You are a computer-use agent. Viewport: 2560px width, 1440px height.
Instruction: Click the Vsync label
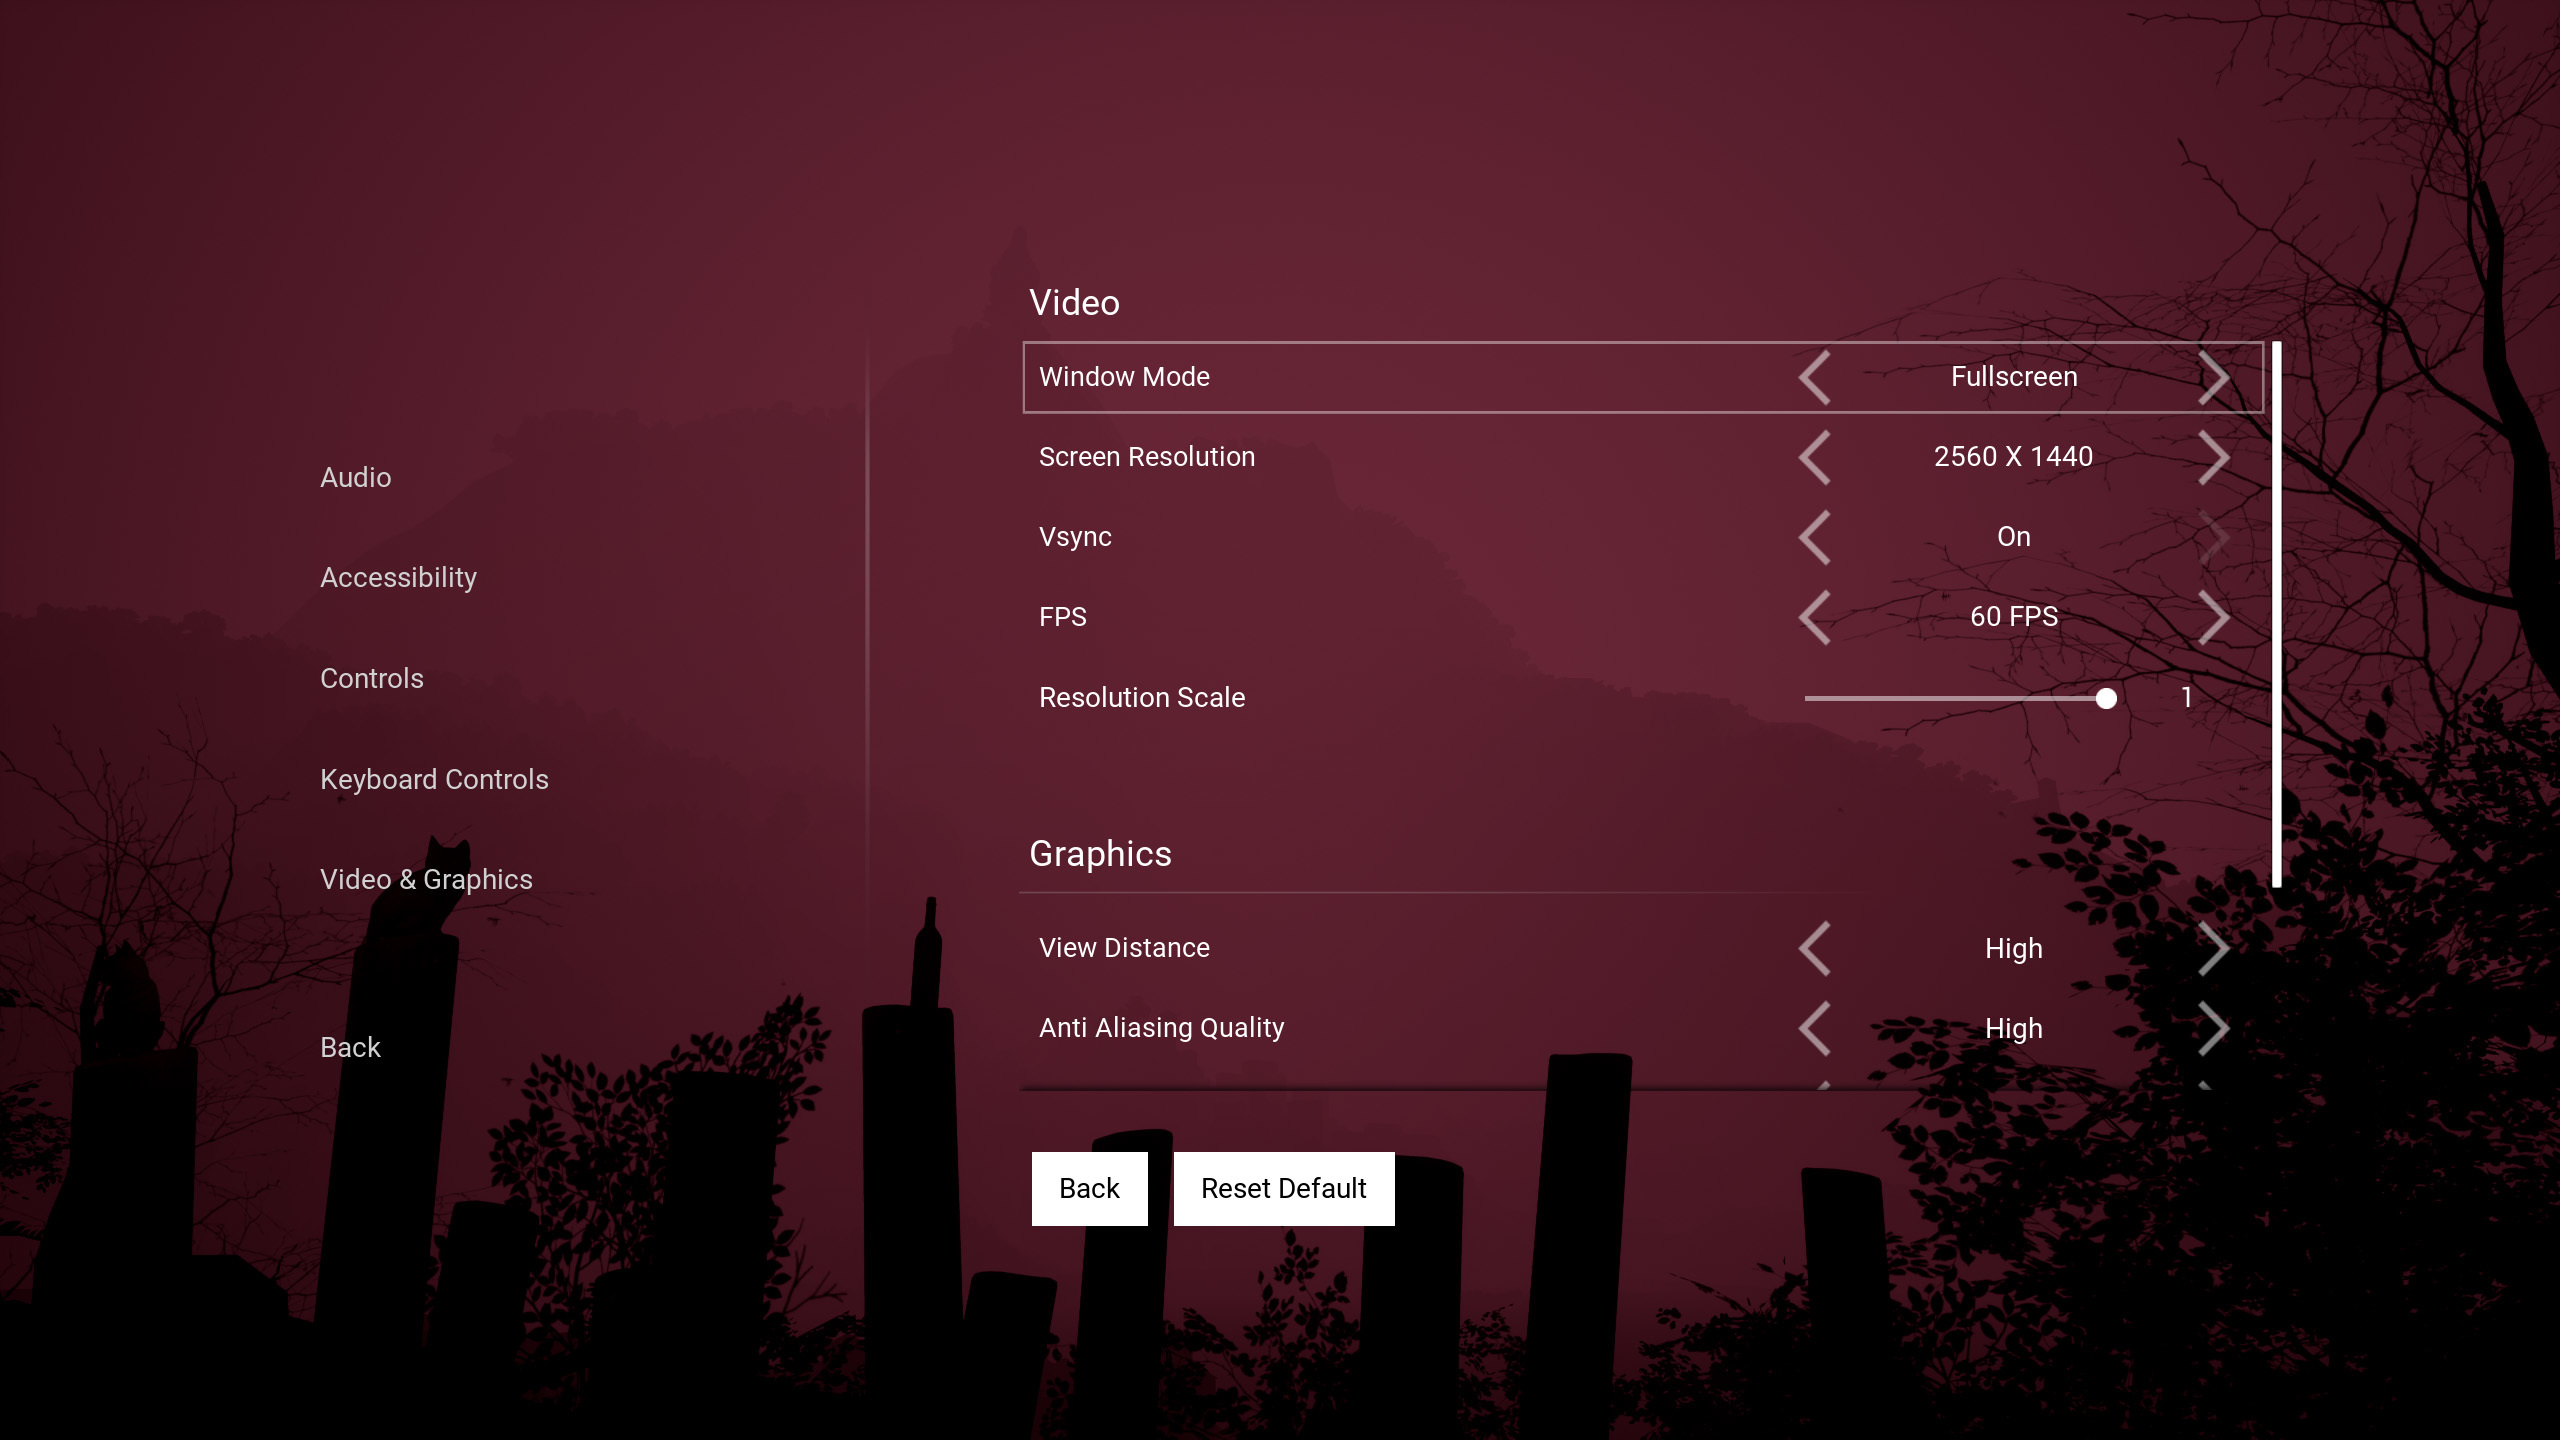pyautogui.click(x=1075, y=537)
